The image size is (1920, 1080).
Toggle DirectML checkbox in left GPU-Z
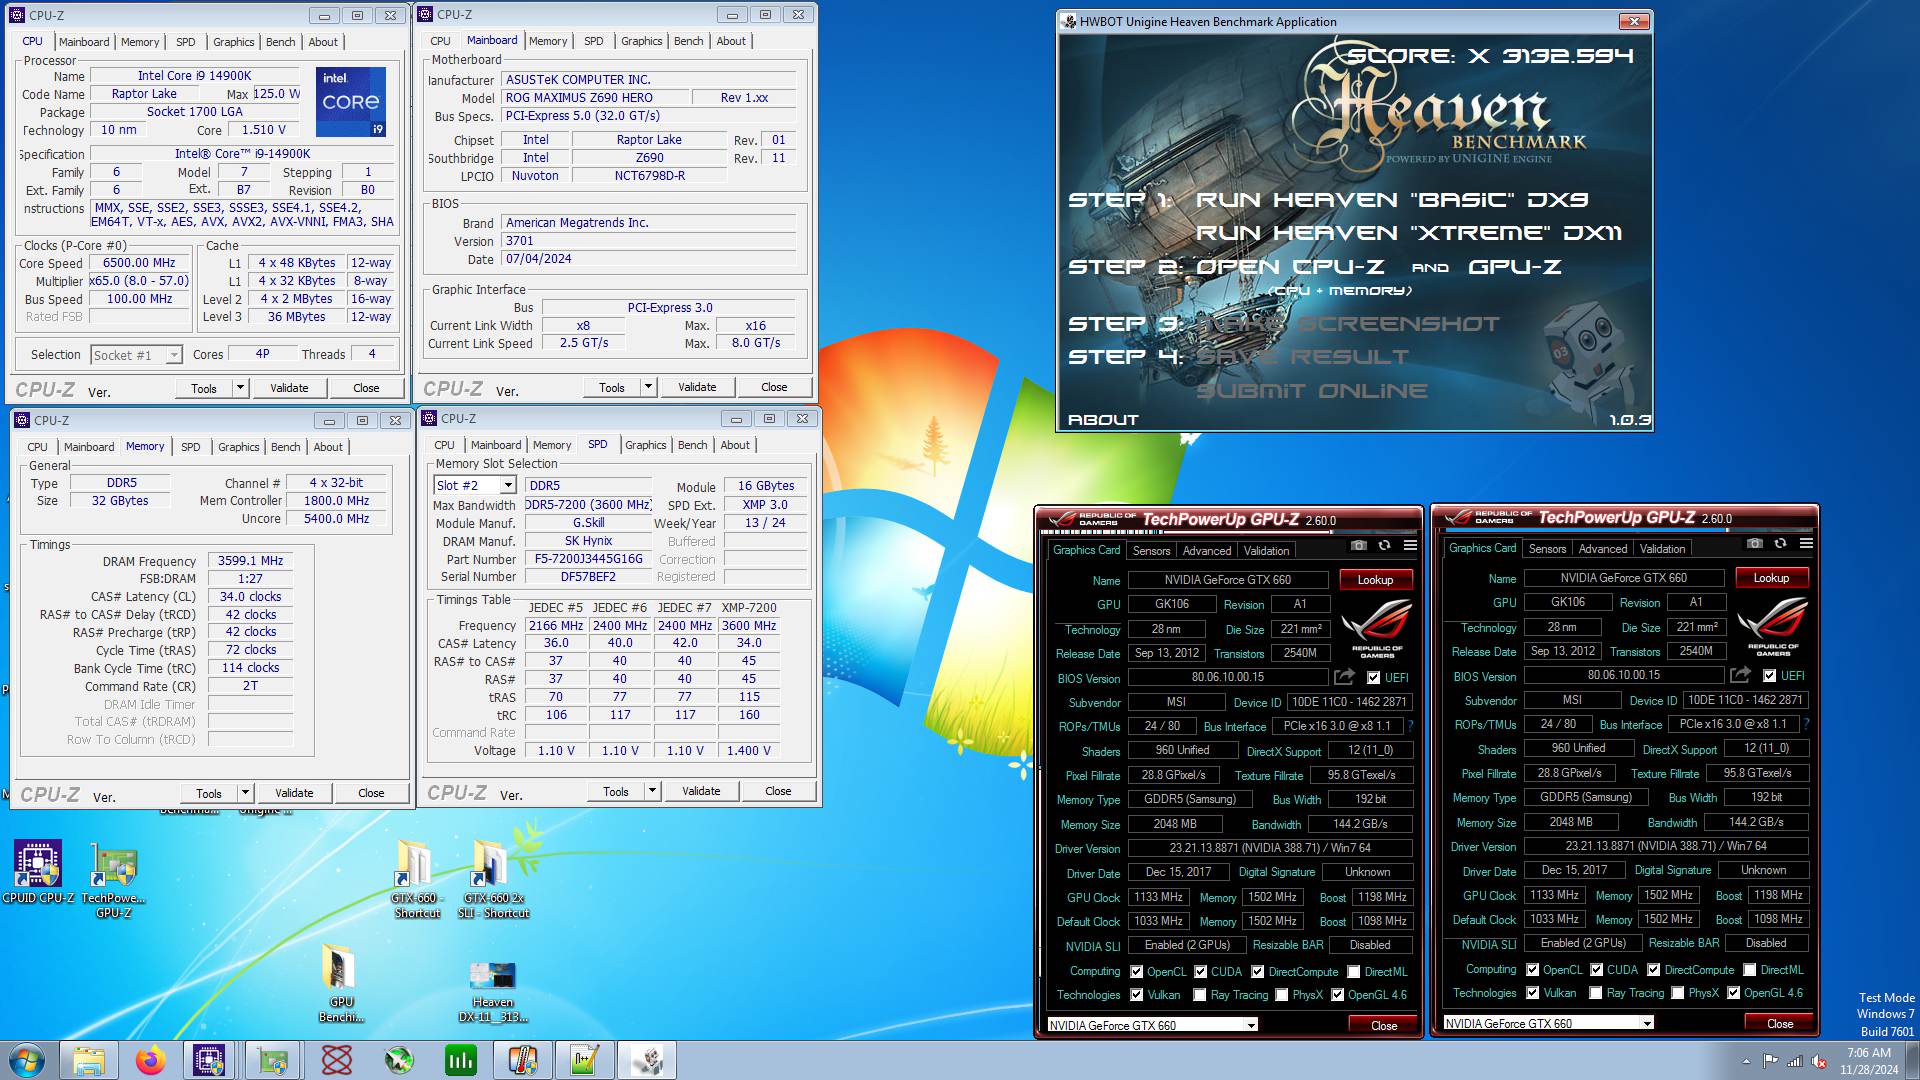click(x=1354, y=972)
